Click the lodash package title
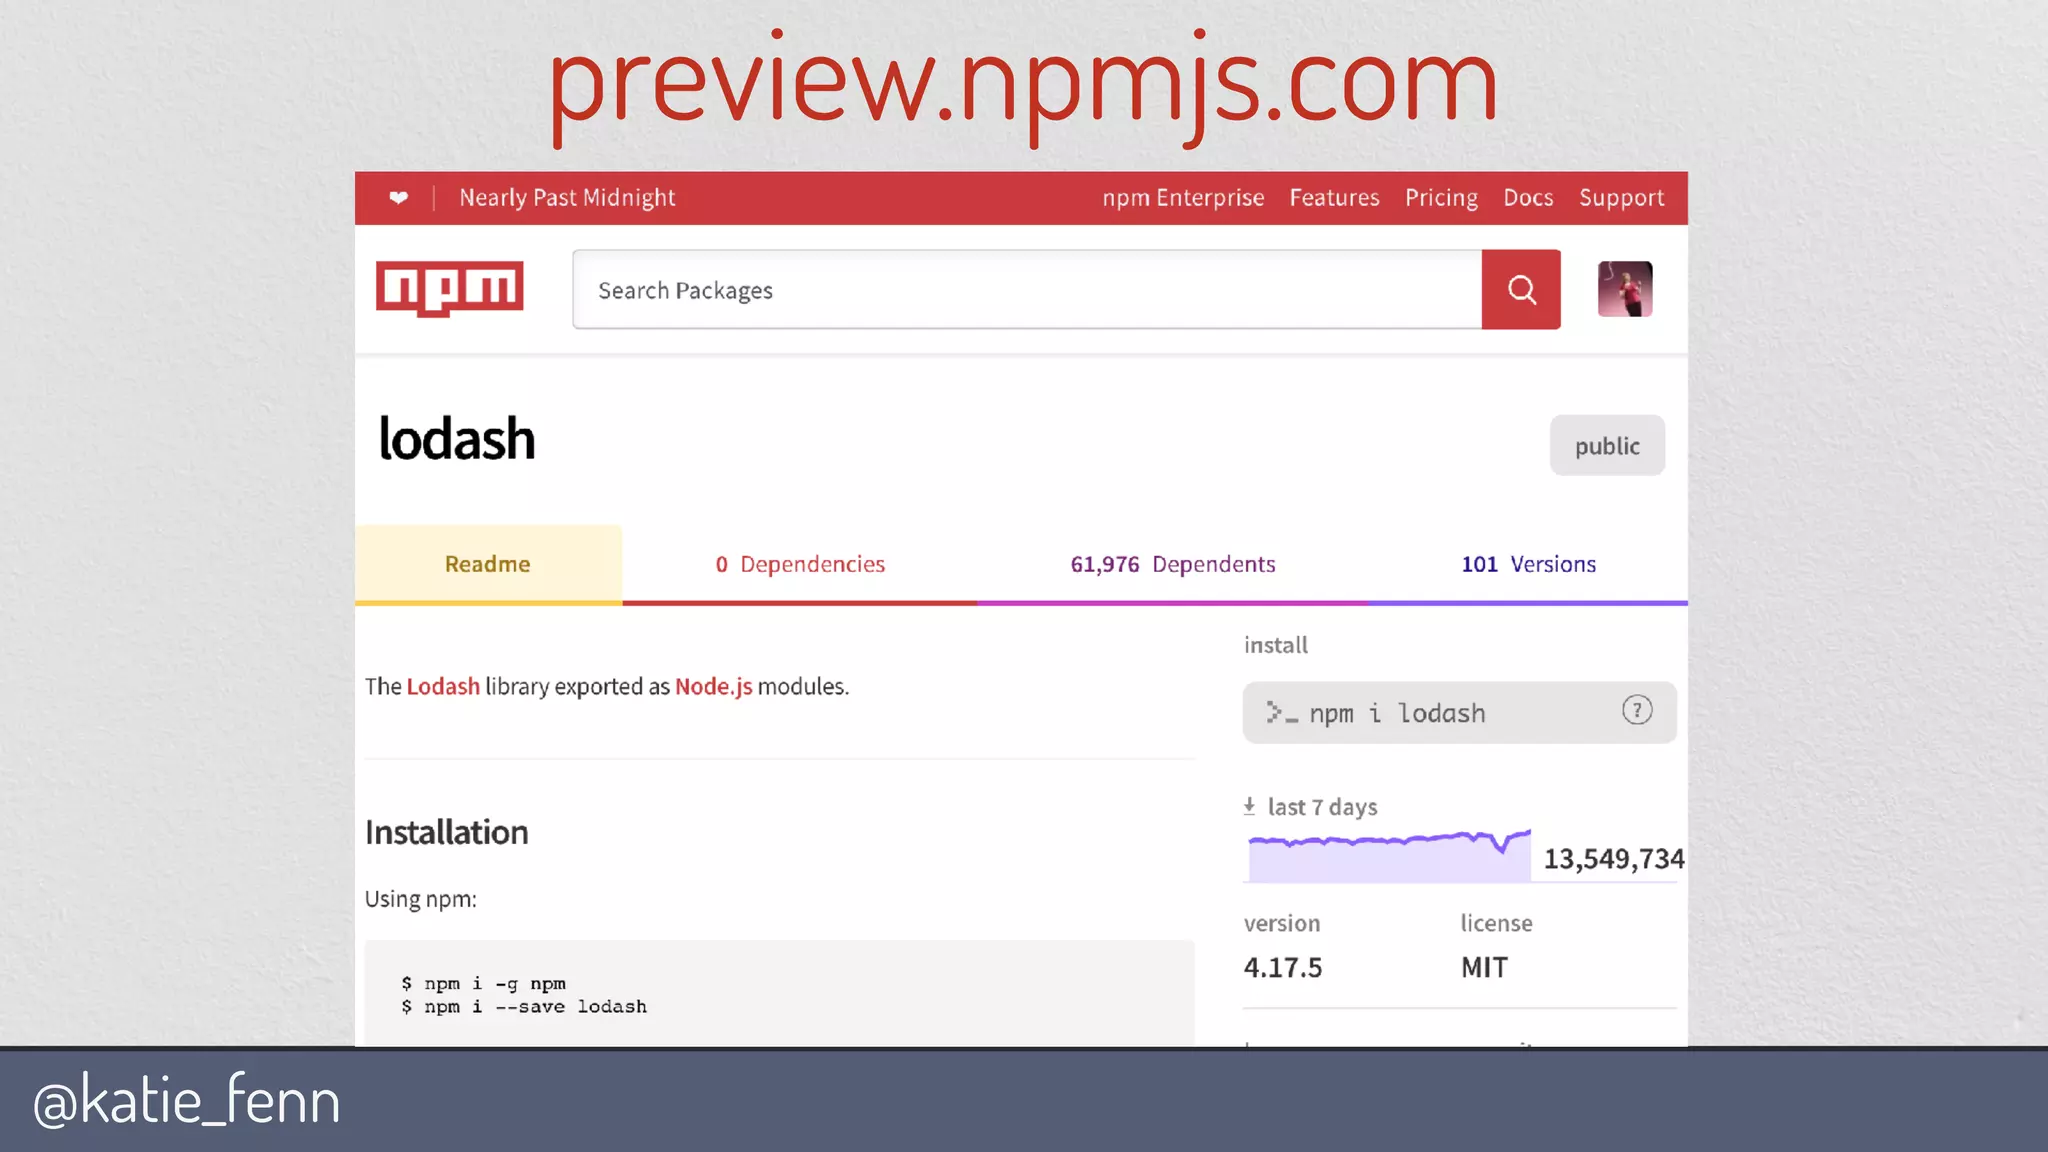This screenshot has width=2048, height=1152. click(457, 439)
